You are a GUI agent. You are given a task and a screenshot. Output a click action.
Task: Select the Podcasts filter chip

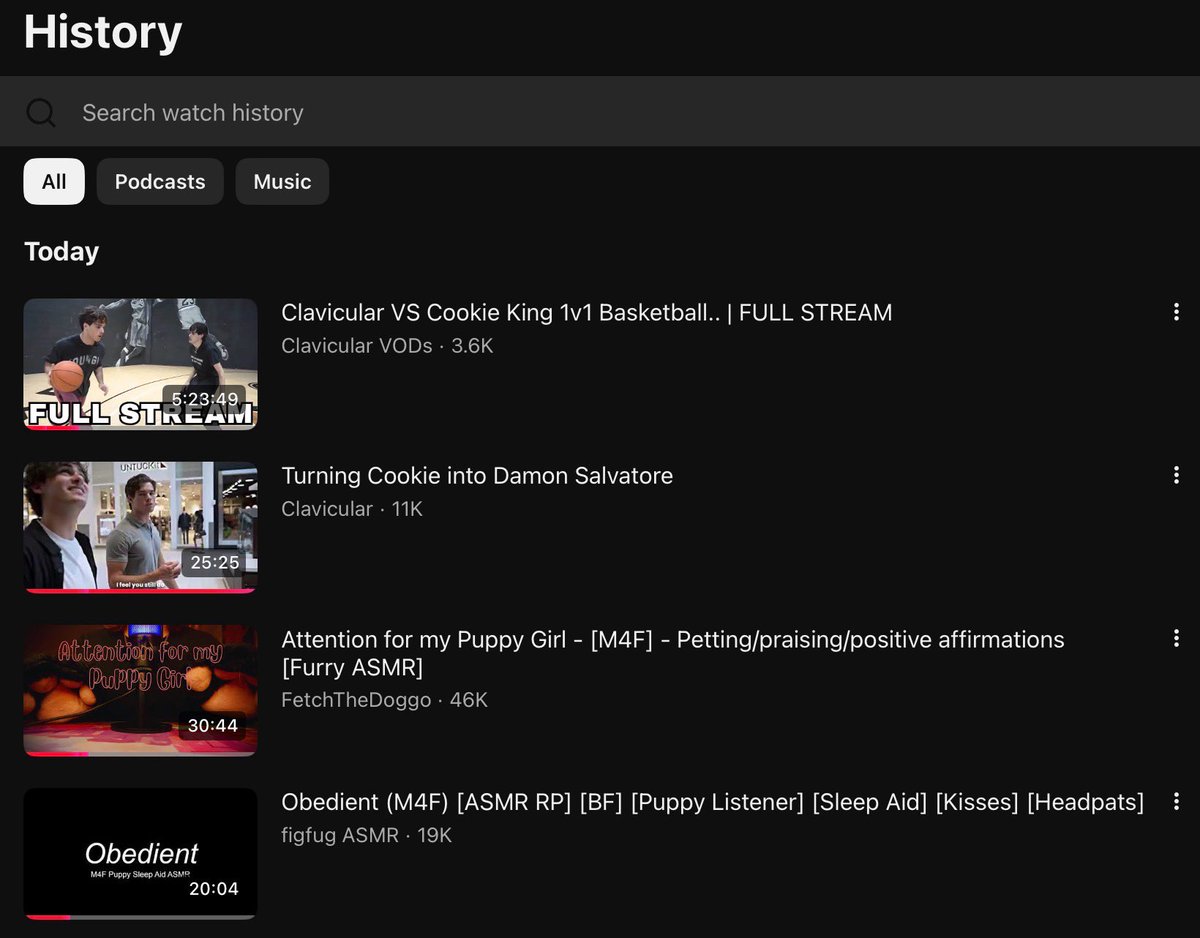pyautogui.click(x=160, y=181)
